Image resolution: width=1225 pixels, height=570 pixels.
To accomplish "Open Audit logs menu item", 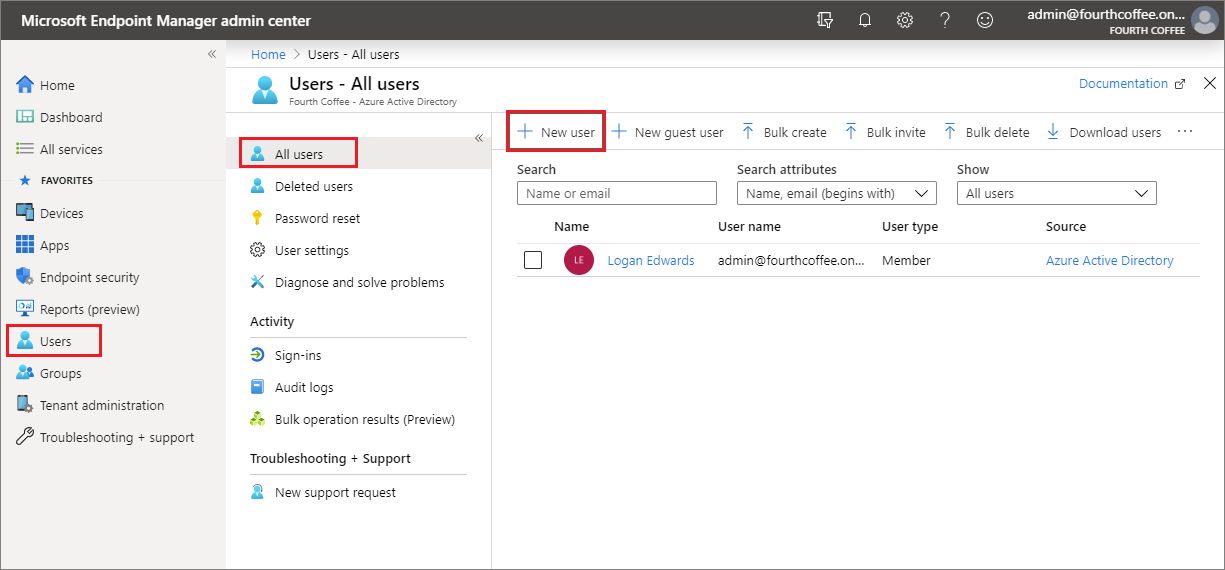I will pyautogui.click(x=304, y=387).
